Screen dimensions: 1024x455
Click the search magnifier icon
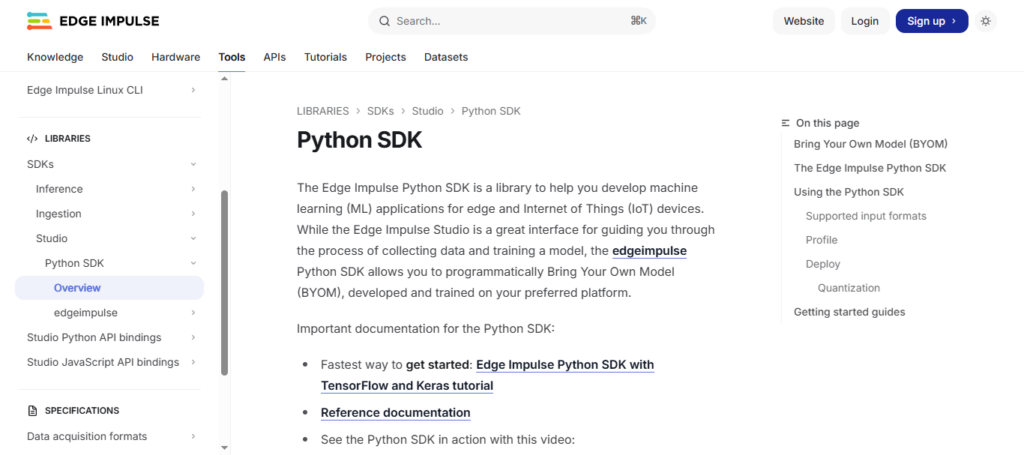(385, 21)
